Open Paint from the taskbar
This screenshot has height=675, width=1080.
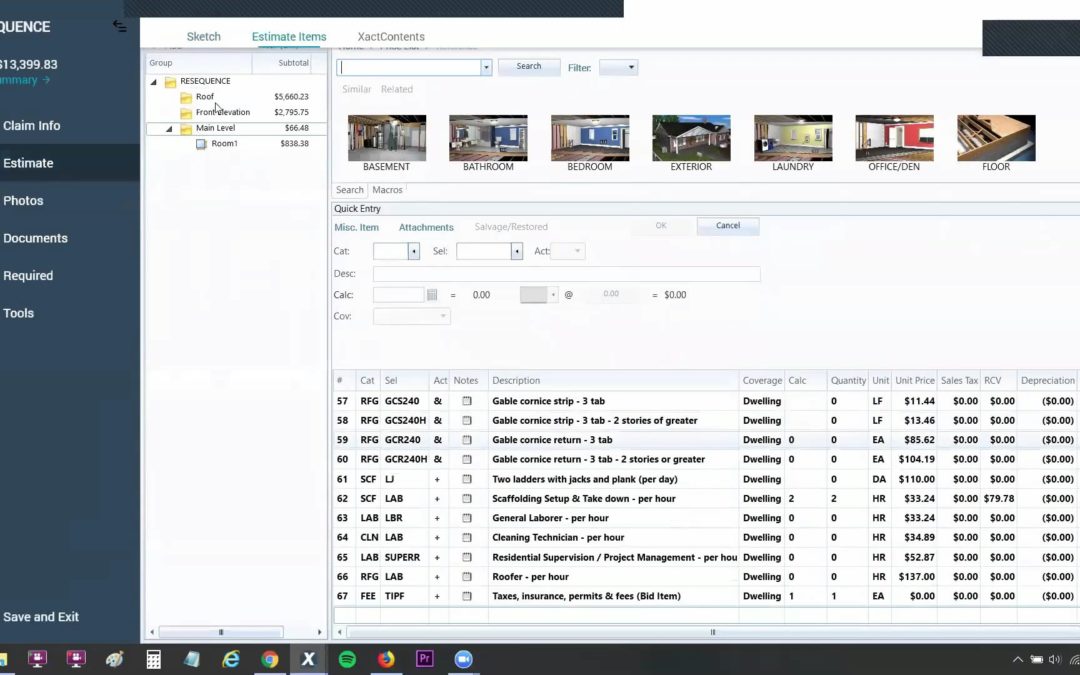pyautogui.click(x=114, y=659)
